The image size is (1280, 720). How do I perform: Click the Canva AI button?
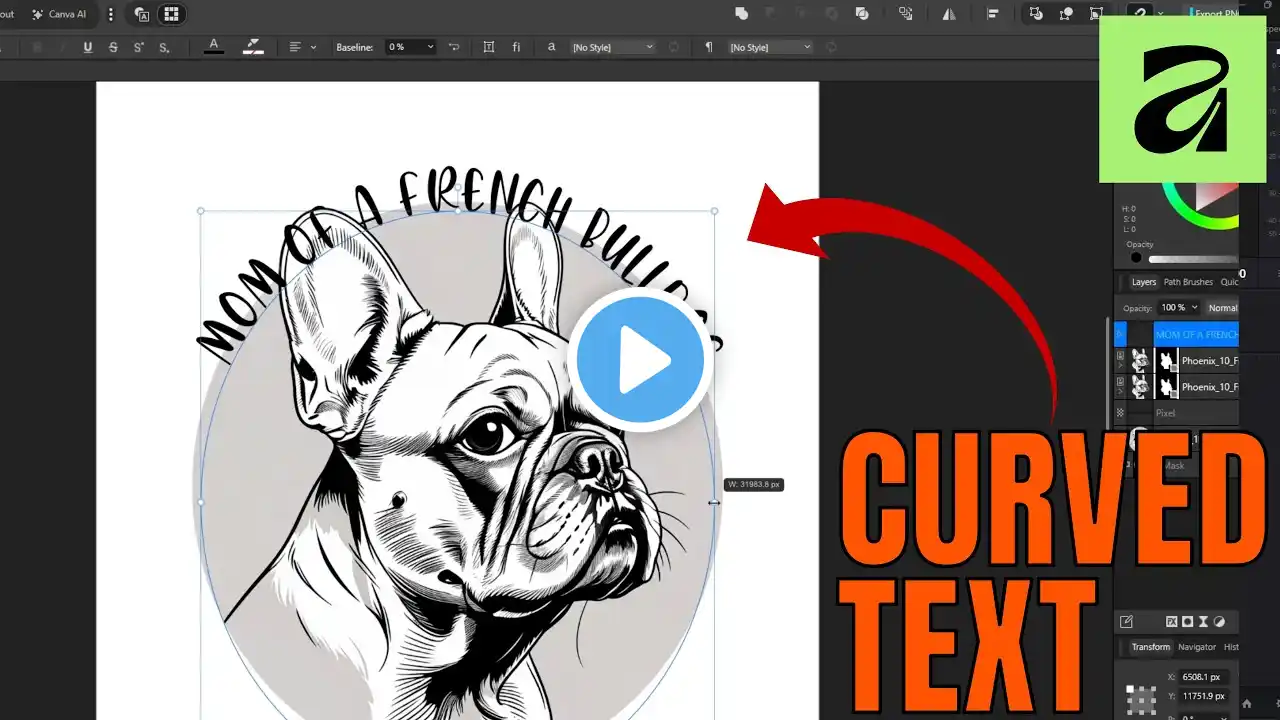click(60, 15)
